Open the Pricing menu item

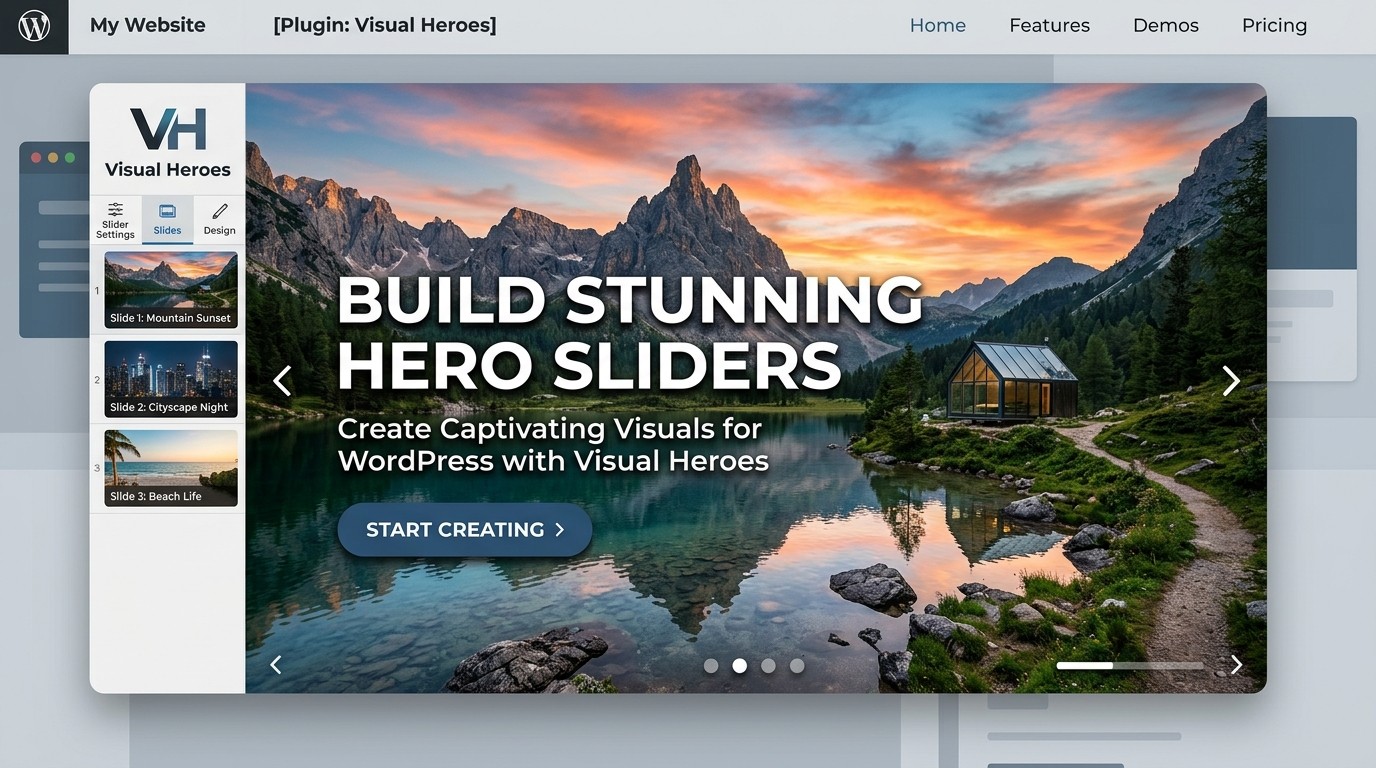[x=1274, y=26]
